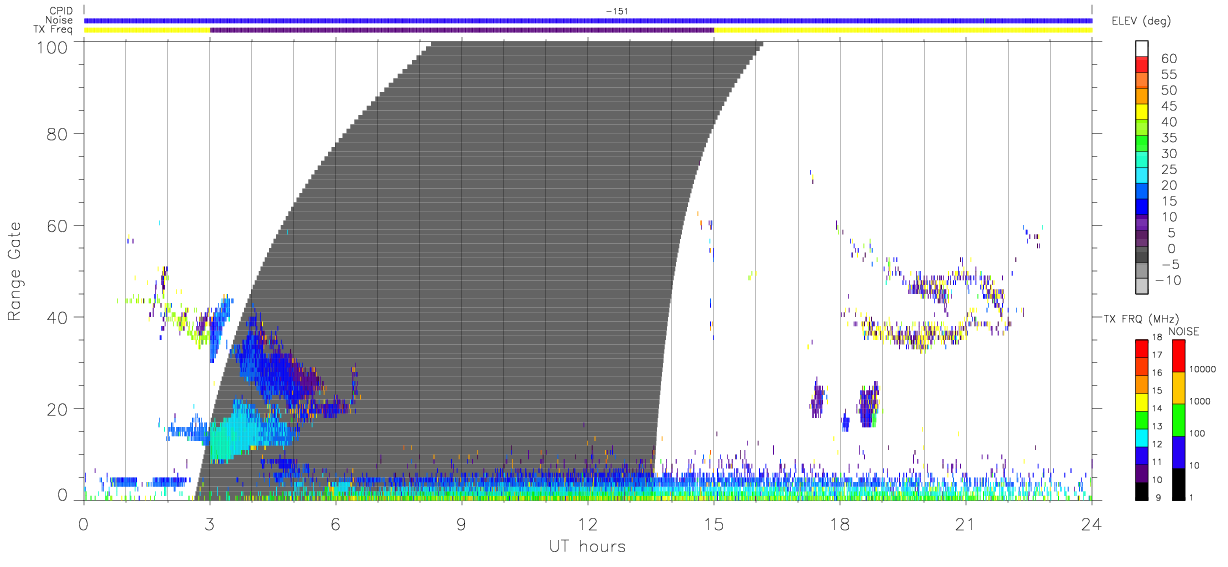Click NOISE legend label 1000
Screen dimensions: 1228x567
[1202, 401]
